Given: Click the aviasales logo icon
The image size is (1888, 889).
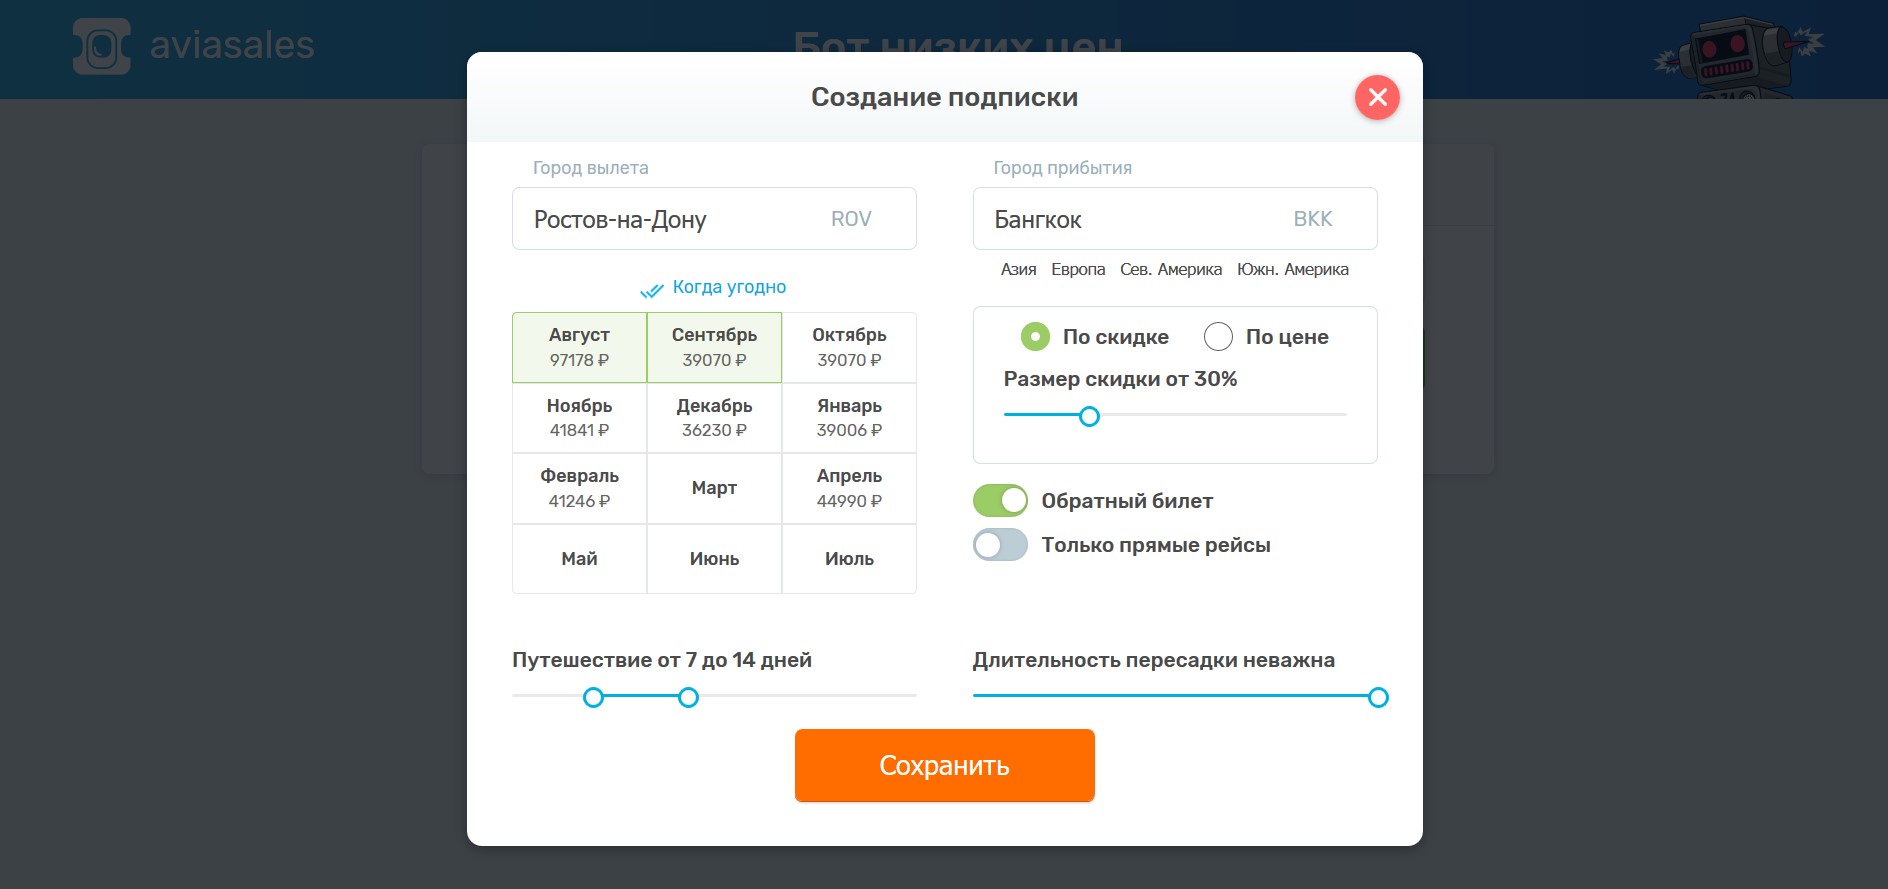Looking at the screenshot, I should [101, 46].
